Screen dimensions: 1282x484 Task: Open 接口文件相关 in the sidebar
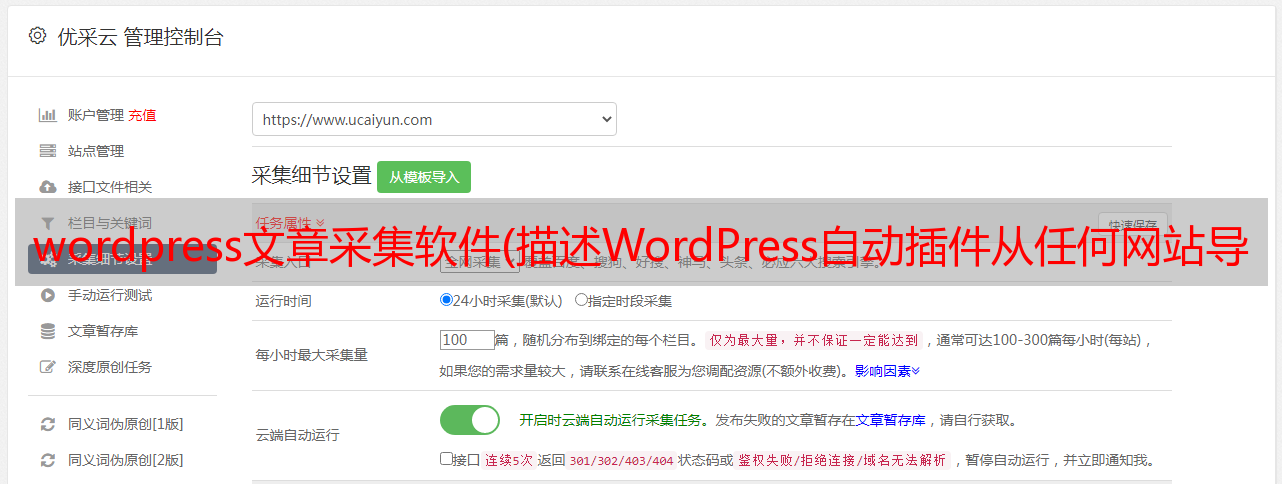110,187
